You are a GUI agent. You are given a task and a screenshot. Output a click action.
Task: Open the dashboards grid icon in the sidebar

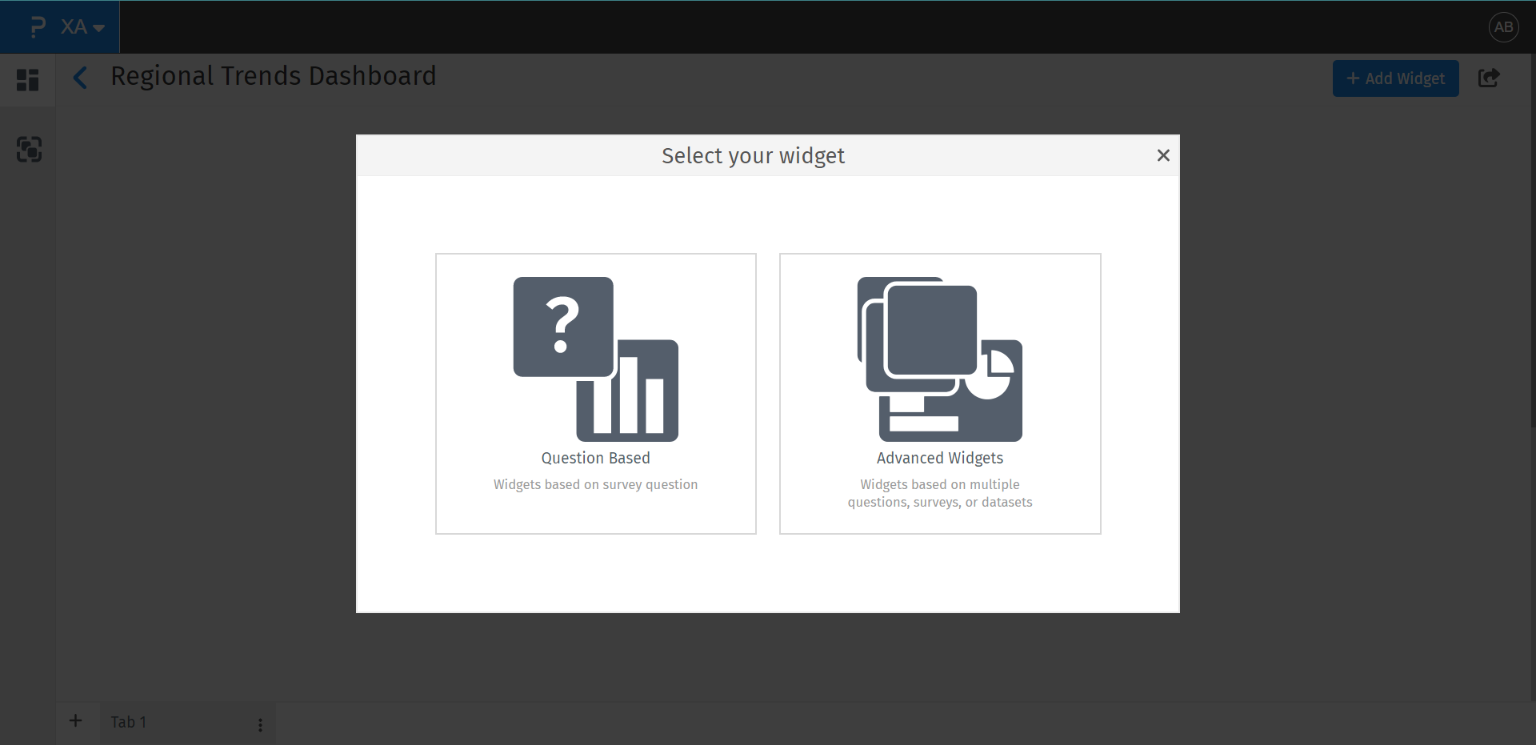(27, 79)
